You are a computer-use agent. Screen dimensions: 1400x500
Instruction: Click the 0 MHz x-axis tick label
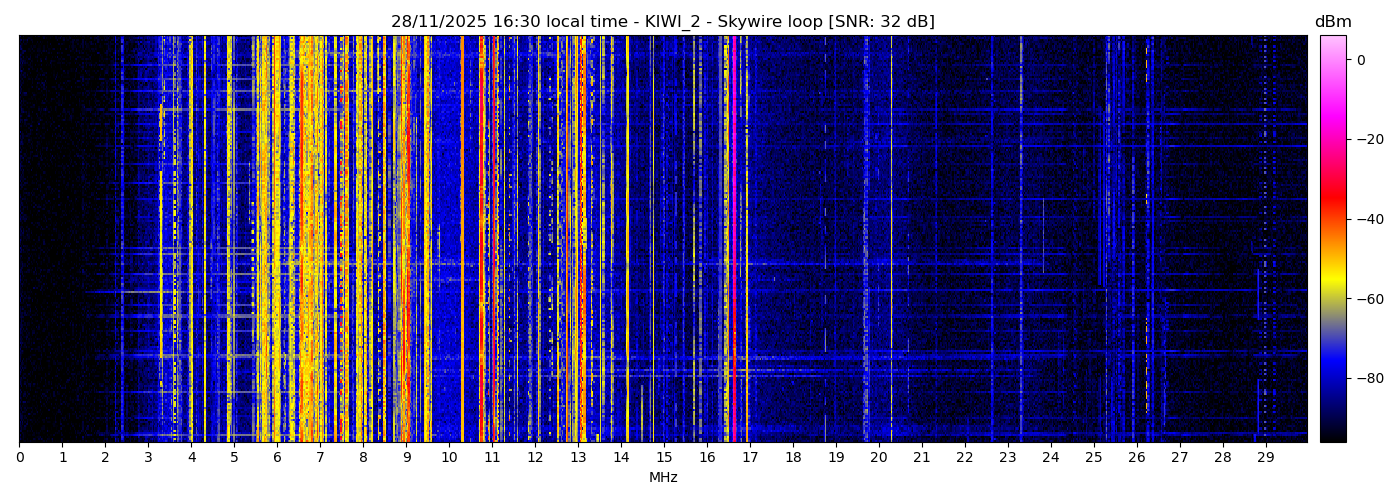pyautogui.click(x=19, y=457)
